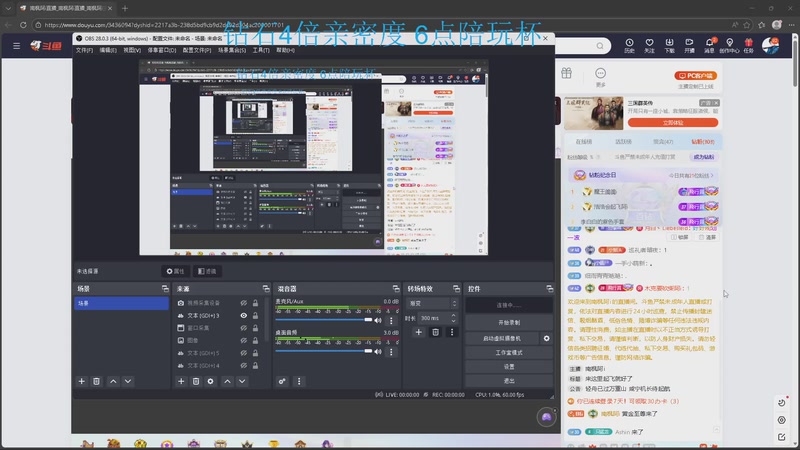The height and width of the screenshot is (450, 800).
Task: Click the 属性 properties button with gear
Action: [176, 271]
